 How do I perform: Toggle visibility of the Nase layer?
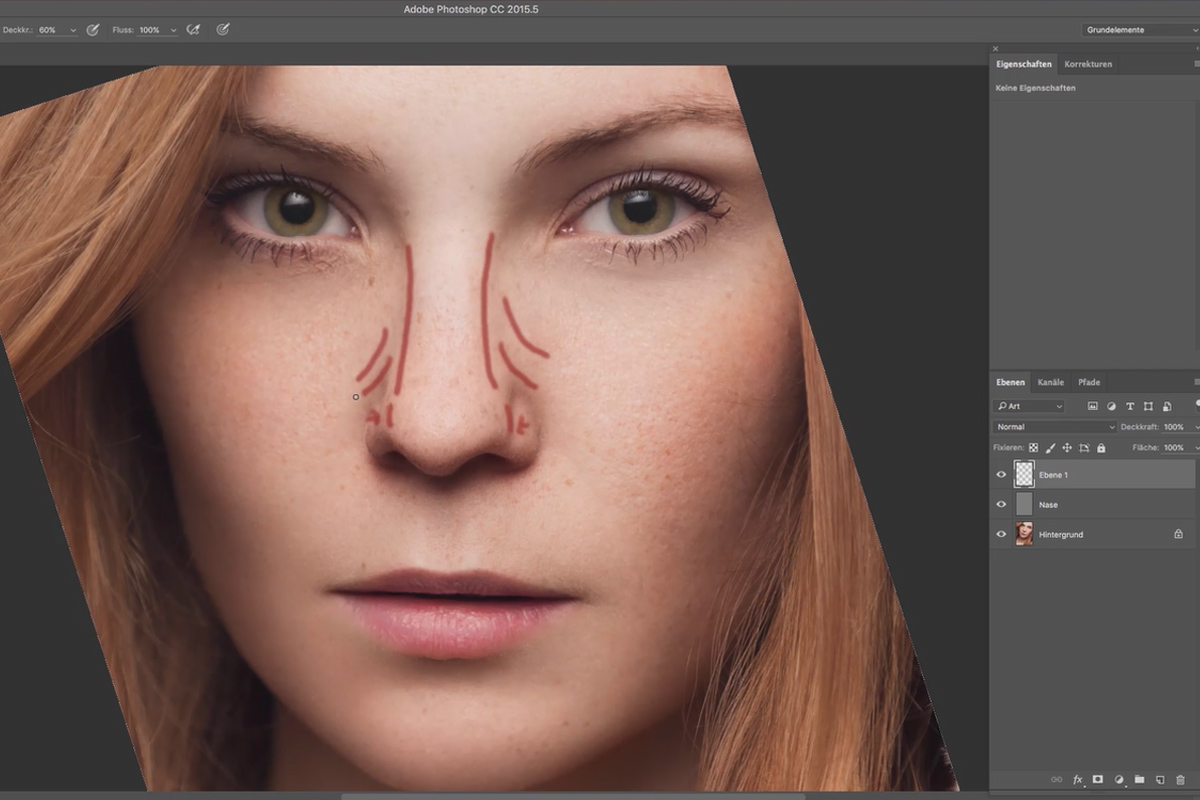click(x=1001, y=505)
